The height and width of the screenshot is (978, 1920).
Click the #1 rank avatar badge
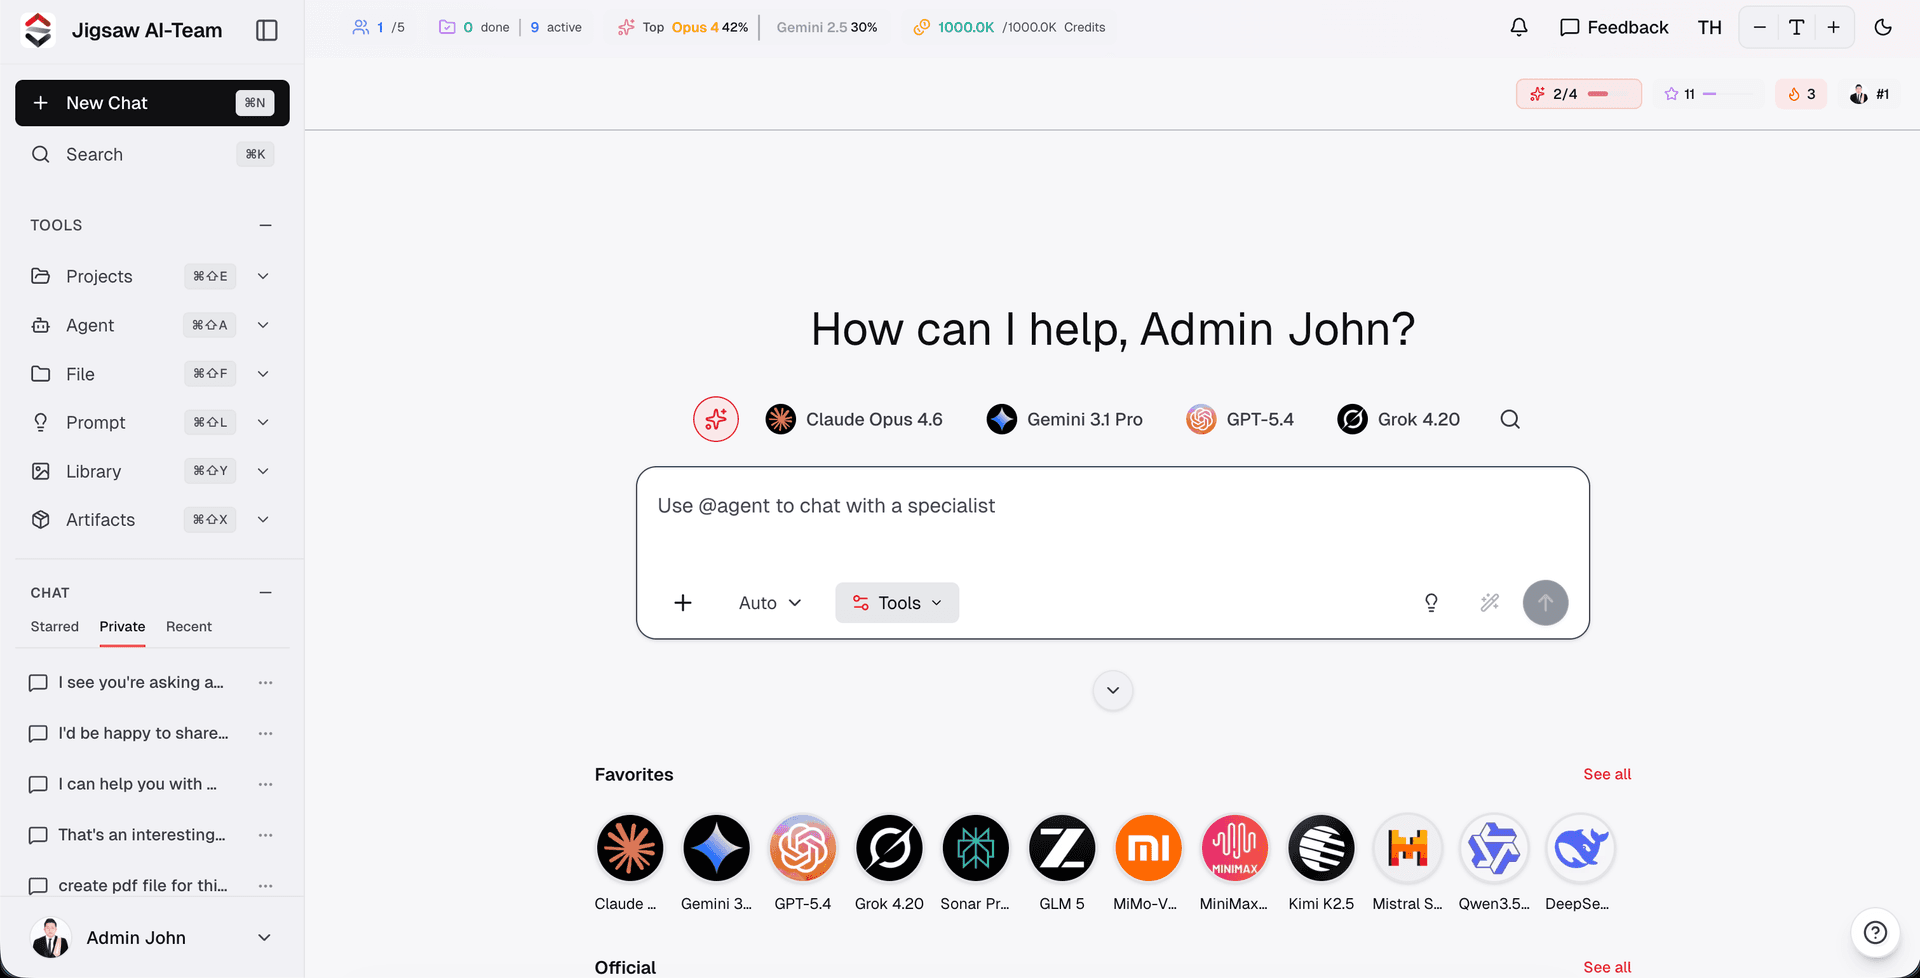click(x=1869, y=94)
